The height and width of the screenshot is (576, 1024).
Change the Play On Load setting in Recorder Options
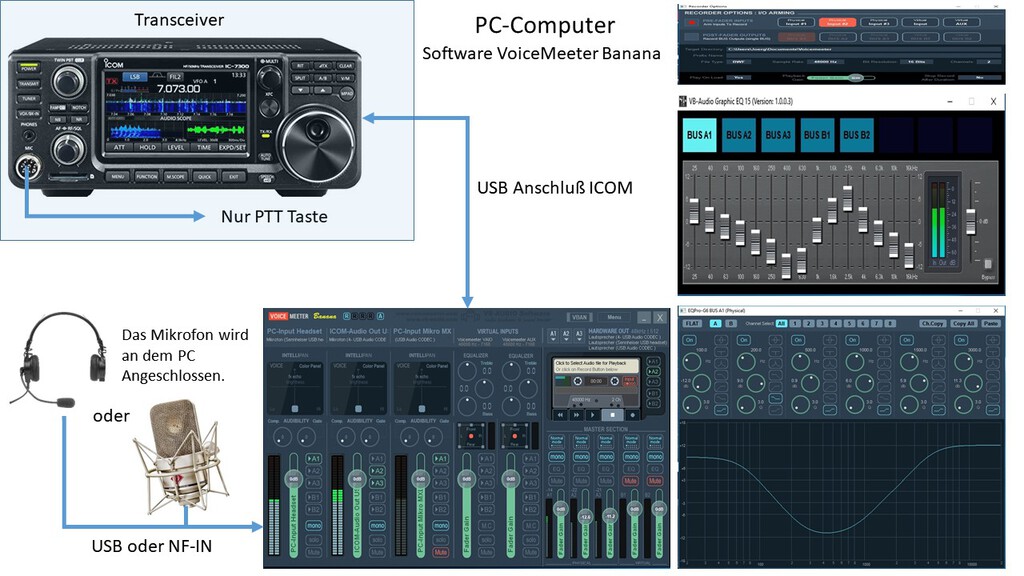coord(738,77)
